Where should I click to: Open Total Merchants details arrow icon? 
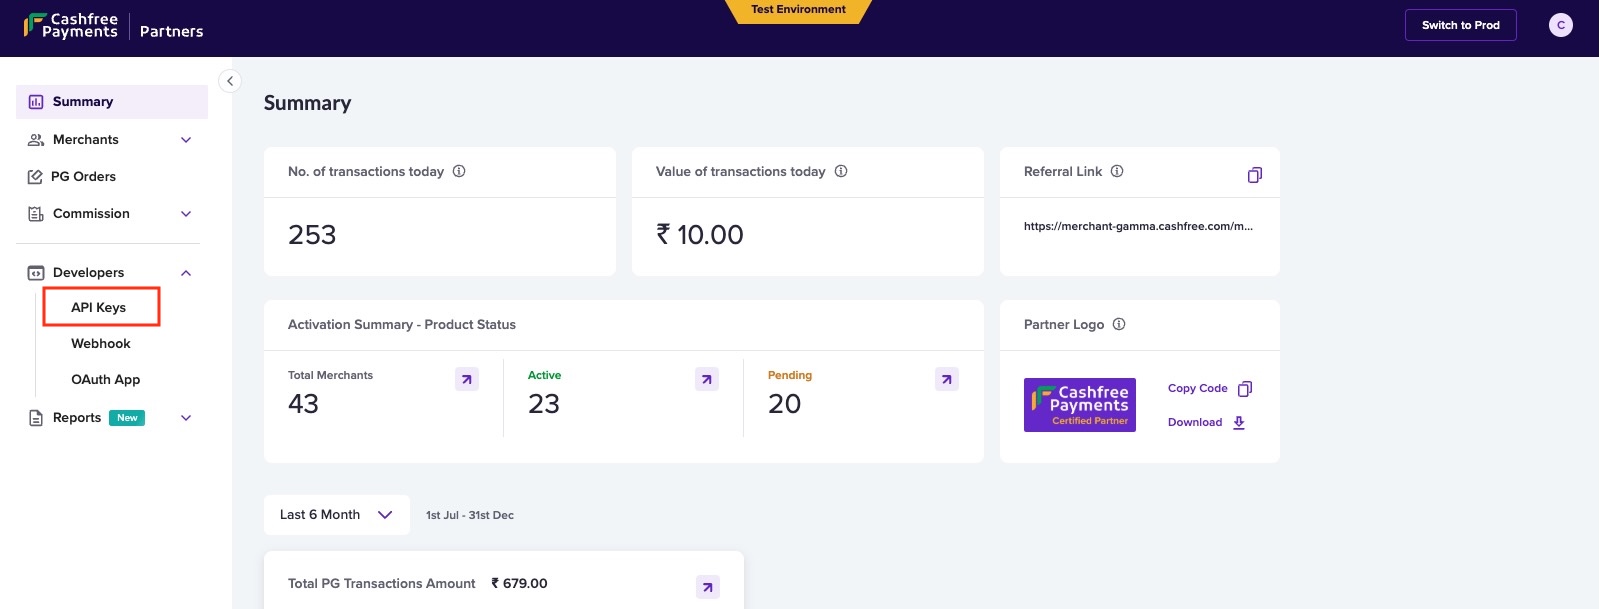(467, 379)
